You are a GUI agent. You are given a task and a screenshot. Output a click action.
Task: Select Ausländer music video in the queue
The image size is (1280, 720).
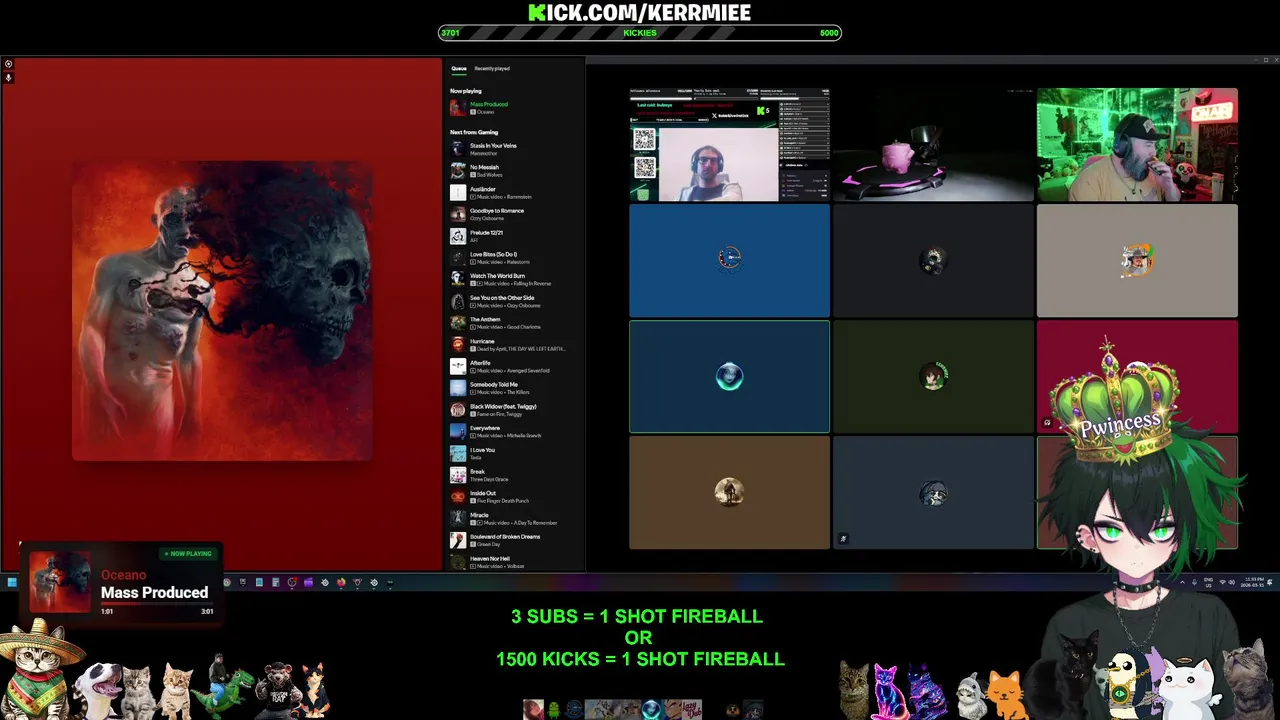tap(515, 193)
